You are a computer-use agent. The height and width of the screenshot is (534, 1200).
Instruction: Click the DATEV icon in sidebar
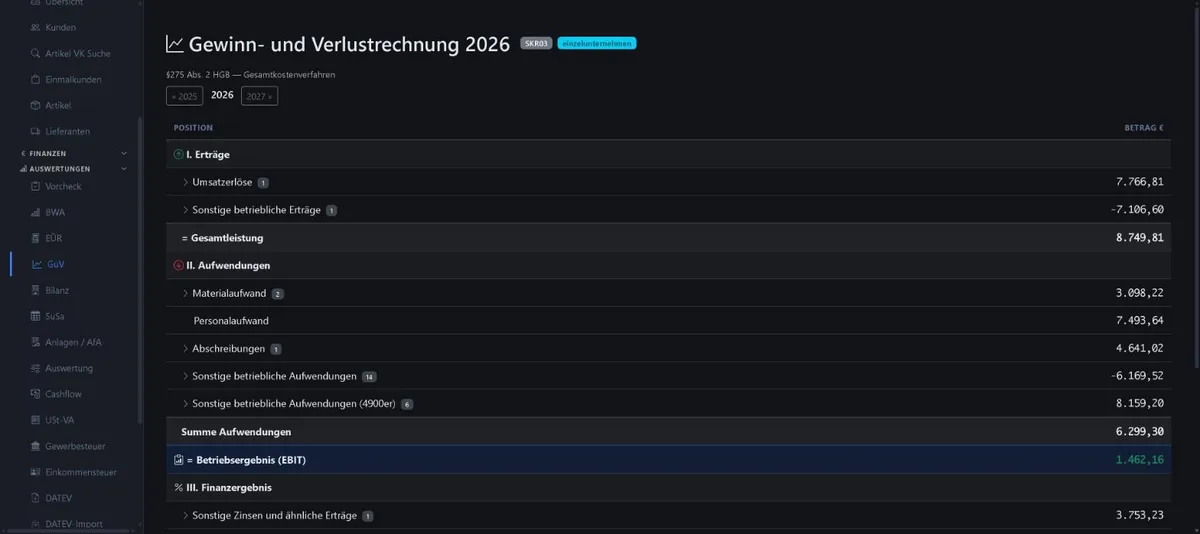pyautogui.click(x=36, y=498)
